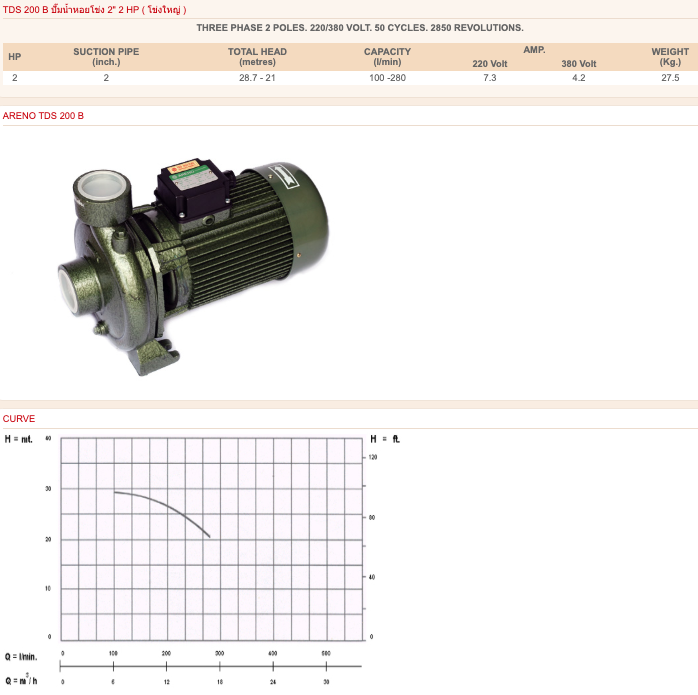Click the HP column header
Image resolution: width=698 pixels, height=695 pixels.
pyautogui.click(x=15, y=57)
